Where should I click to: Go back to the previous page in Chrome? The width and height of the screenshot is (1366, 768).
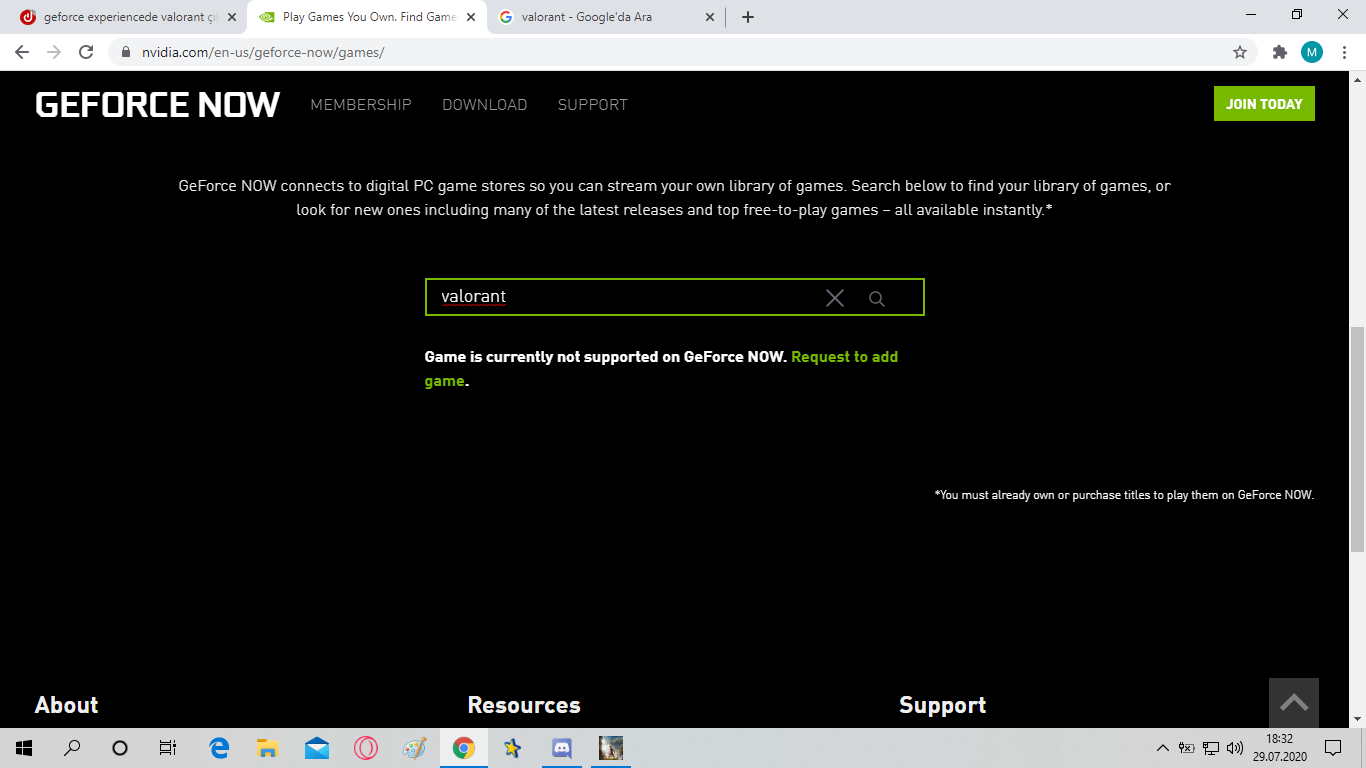[22, 52]
